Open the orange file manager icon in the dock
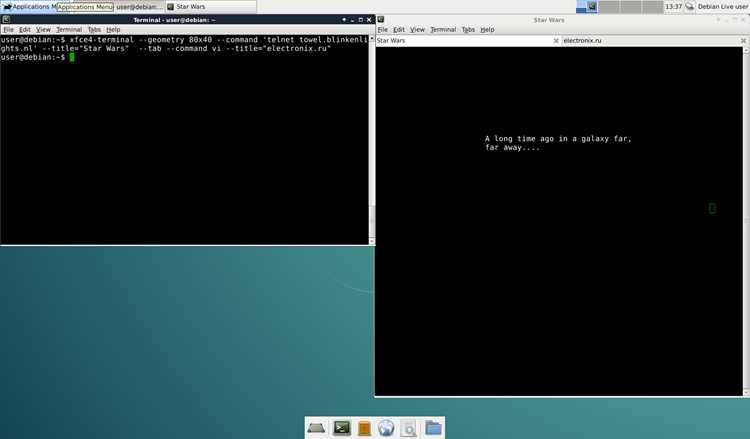The image size is (750, 439). (x=364, y=428)
